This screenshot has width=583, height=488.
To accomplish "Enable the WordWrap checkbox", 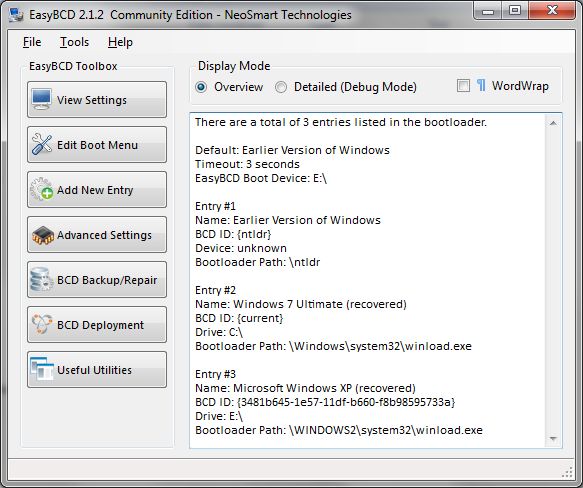I will click(x=463, y=86).
